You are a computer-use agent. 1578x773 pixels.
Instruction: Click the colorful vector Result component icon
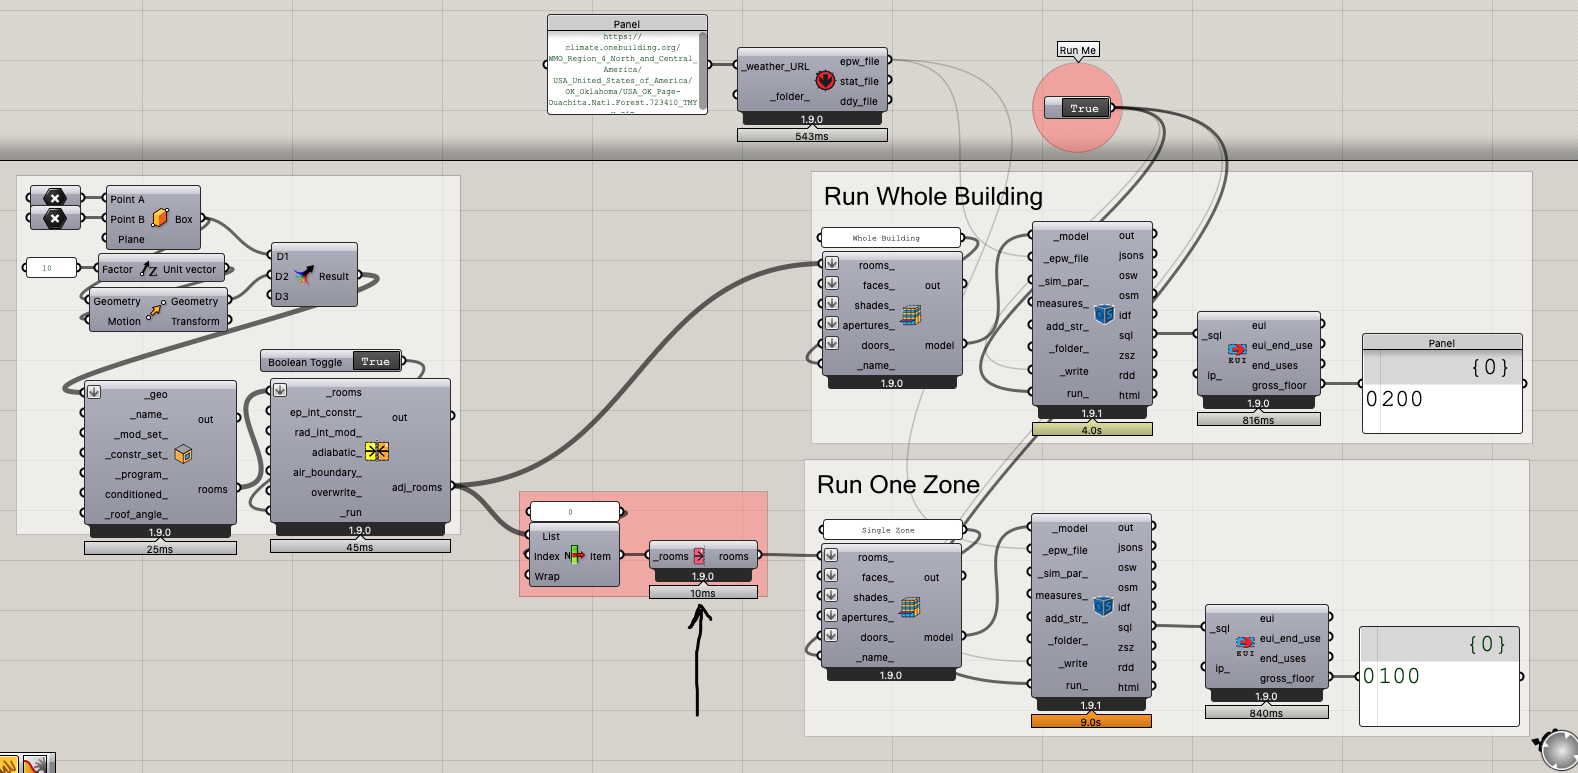[304, 275]
